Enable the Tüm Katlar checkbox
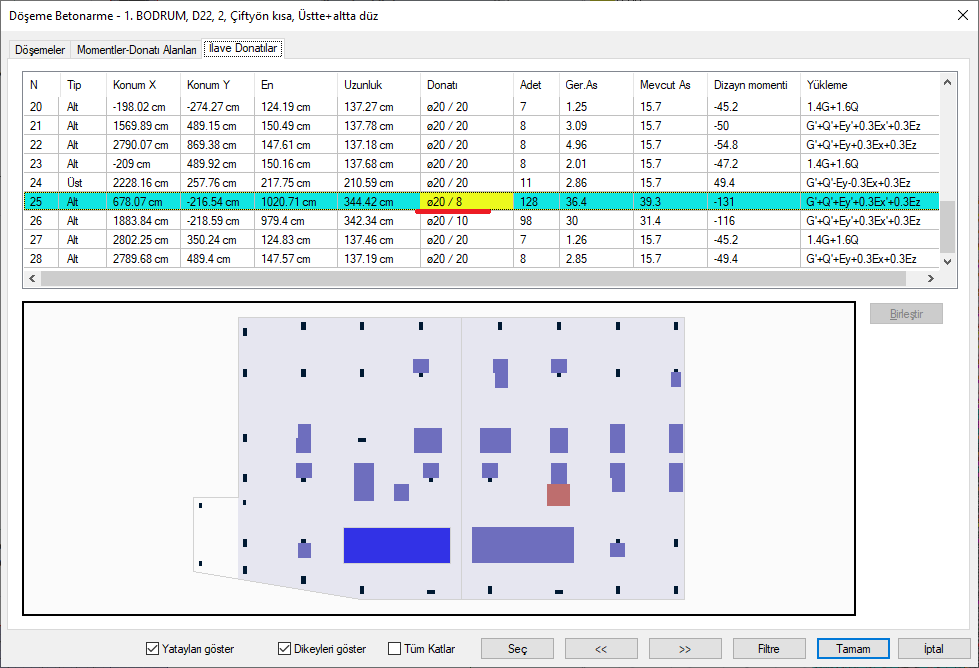Image resolution: width=979 pixels, height=668 pixels. point(421,649)
